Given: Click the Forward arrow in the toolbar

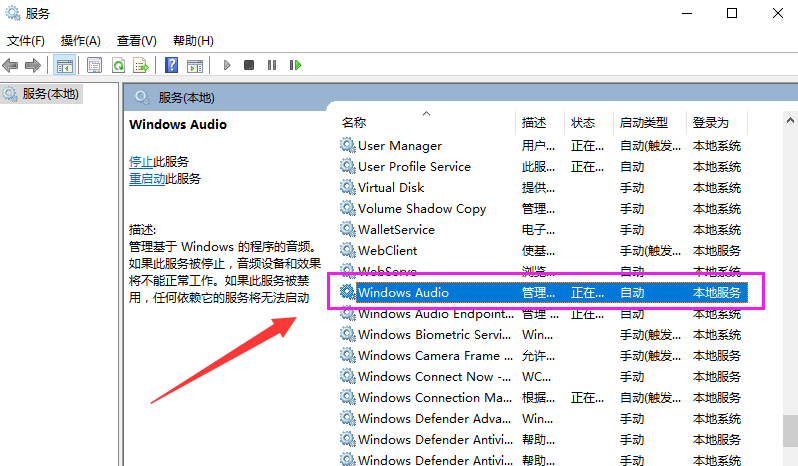Looking at the screenshot, I should click(x=32, y=65).
